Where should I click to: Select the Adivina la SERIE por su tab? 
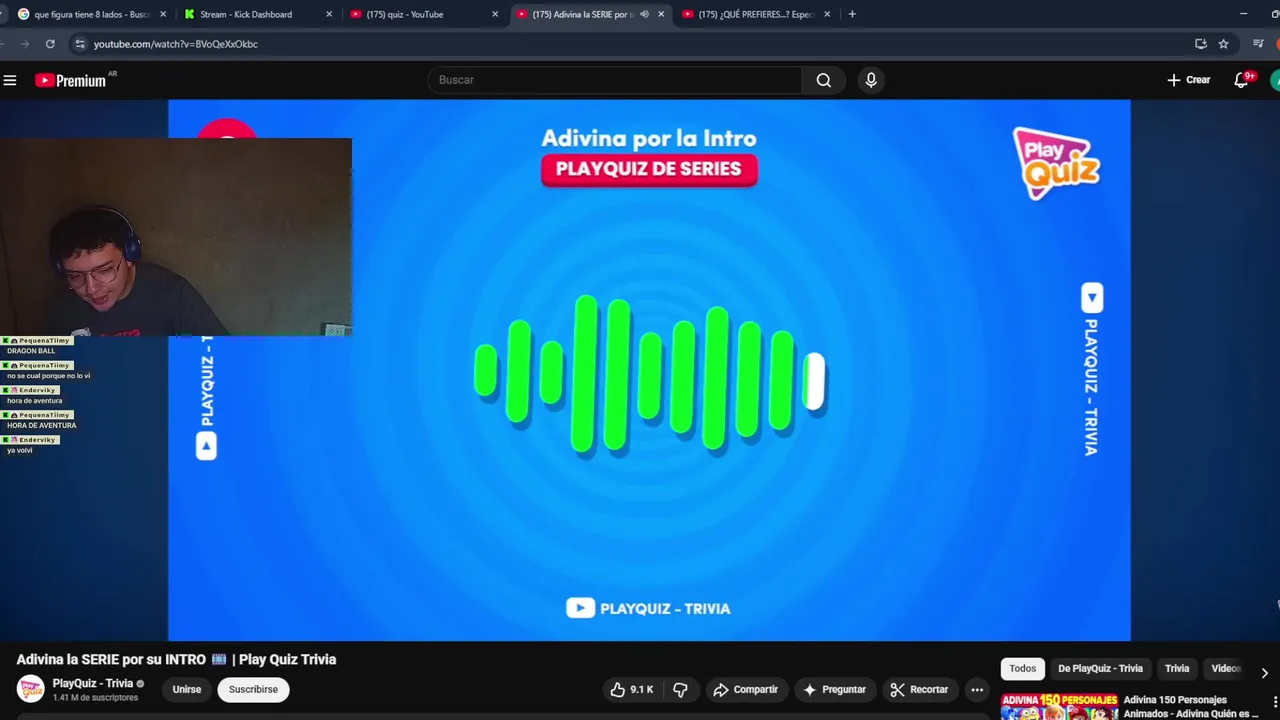tap(583, 14)
